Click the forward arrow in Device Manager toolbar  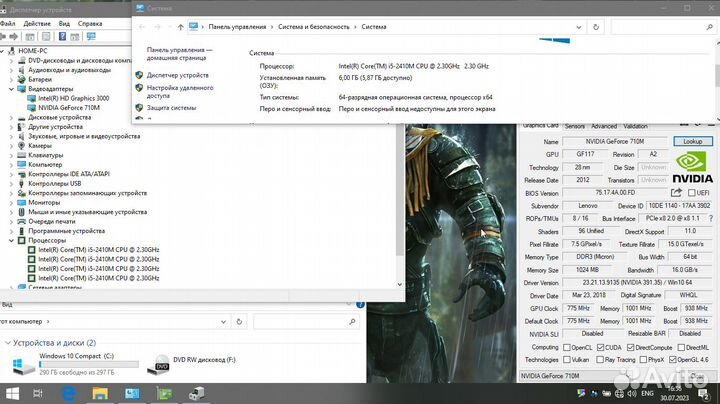[x=14, y=36]
